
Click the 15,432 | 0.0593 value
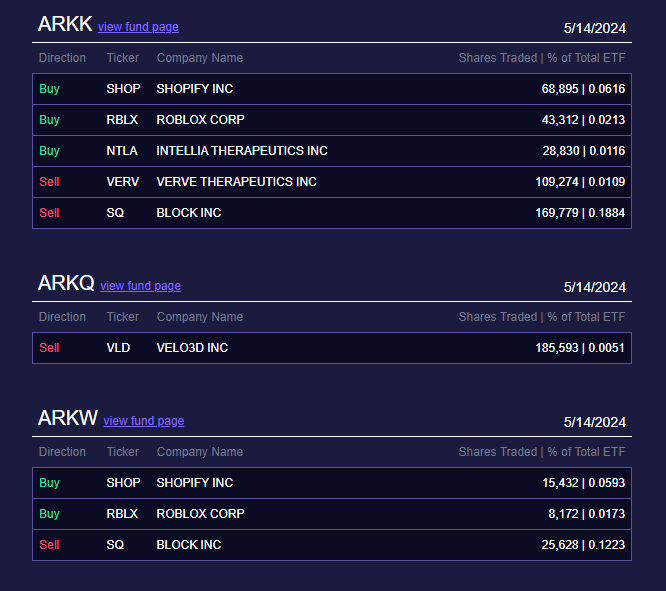coord(584,483)
